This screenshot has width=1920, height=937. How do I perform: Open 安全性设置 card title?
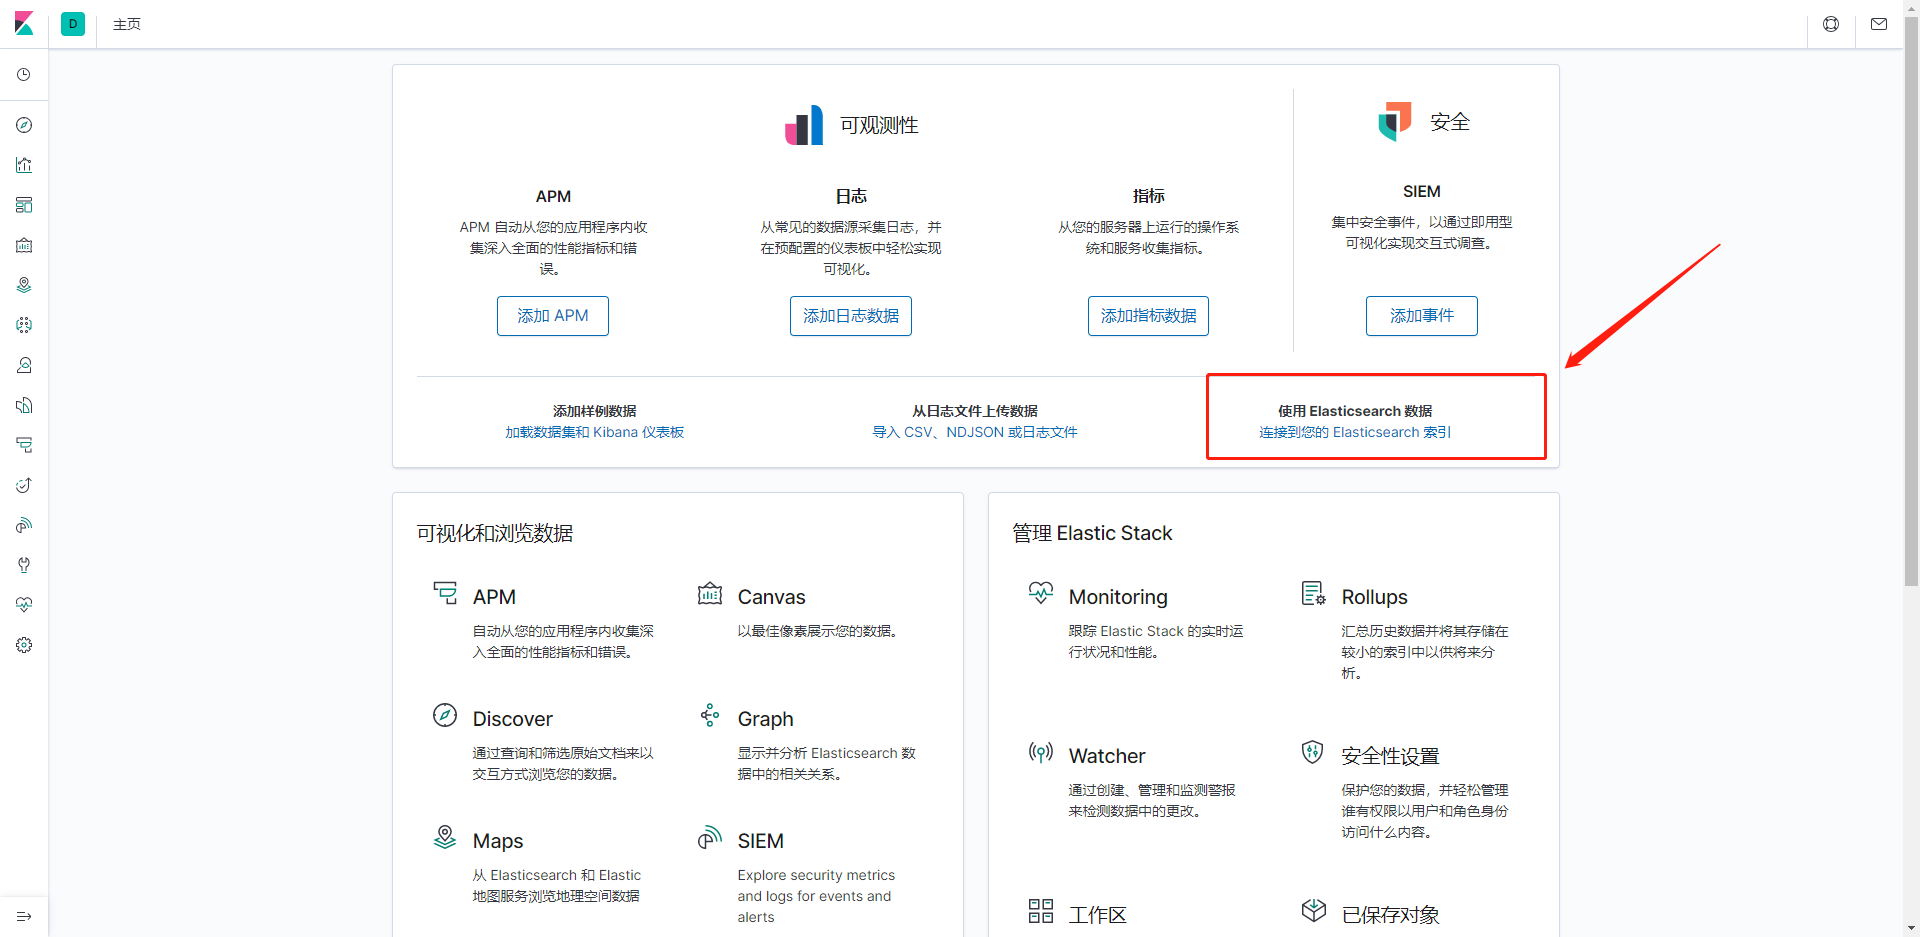coord(1390,756)
